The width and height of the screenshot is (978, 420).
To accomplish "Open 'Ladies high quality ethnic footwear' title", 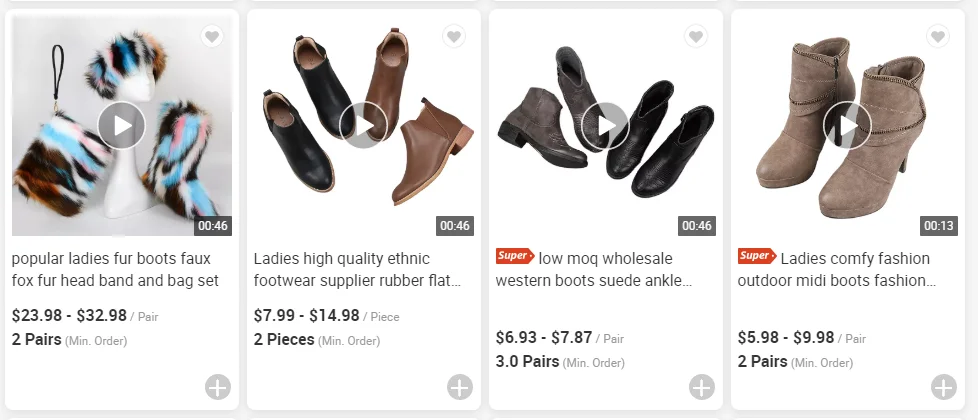I will 357,270.
